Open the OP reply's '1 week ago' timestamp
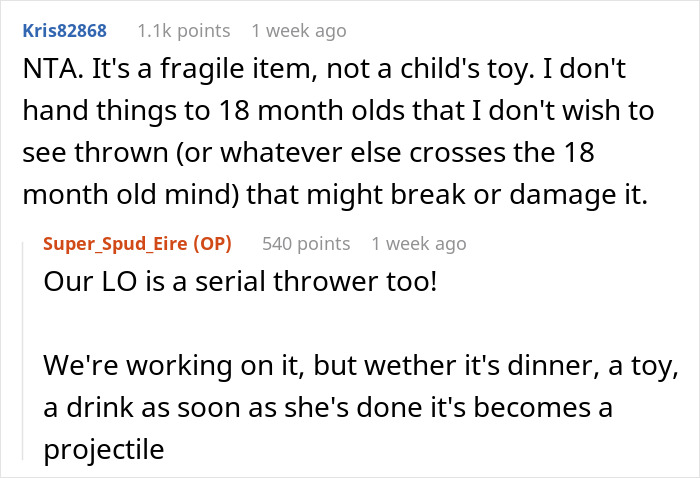The image size is (700, 478). [x=418, y=243]
